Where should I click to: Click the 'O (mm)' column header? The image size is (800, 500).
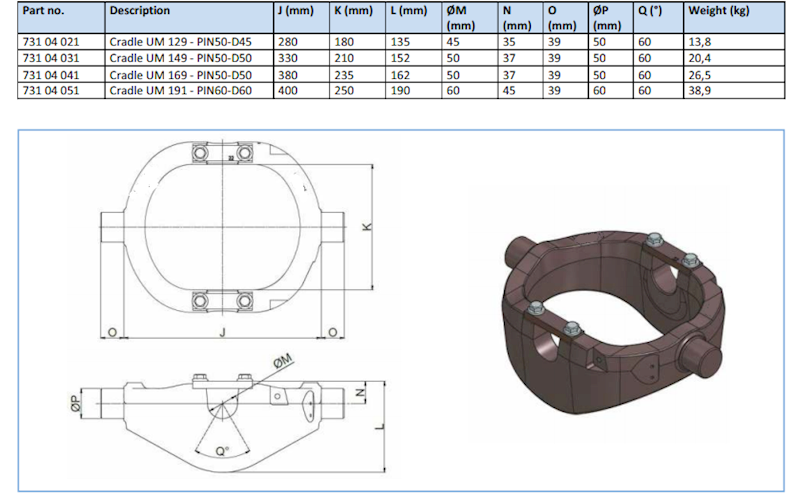pos(566,18)
